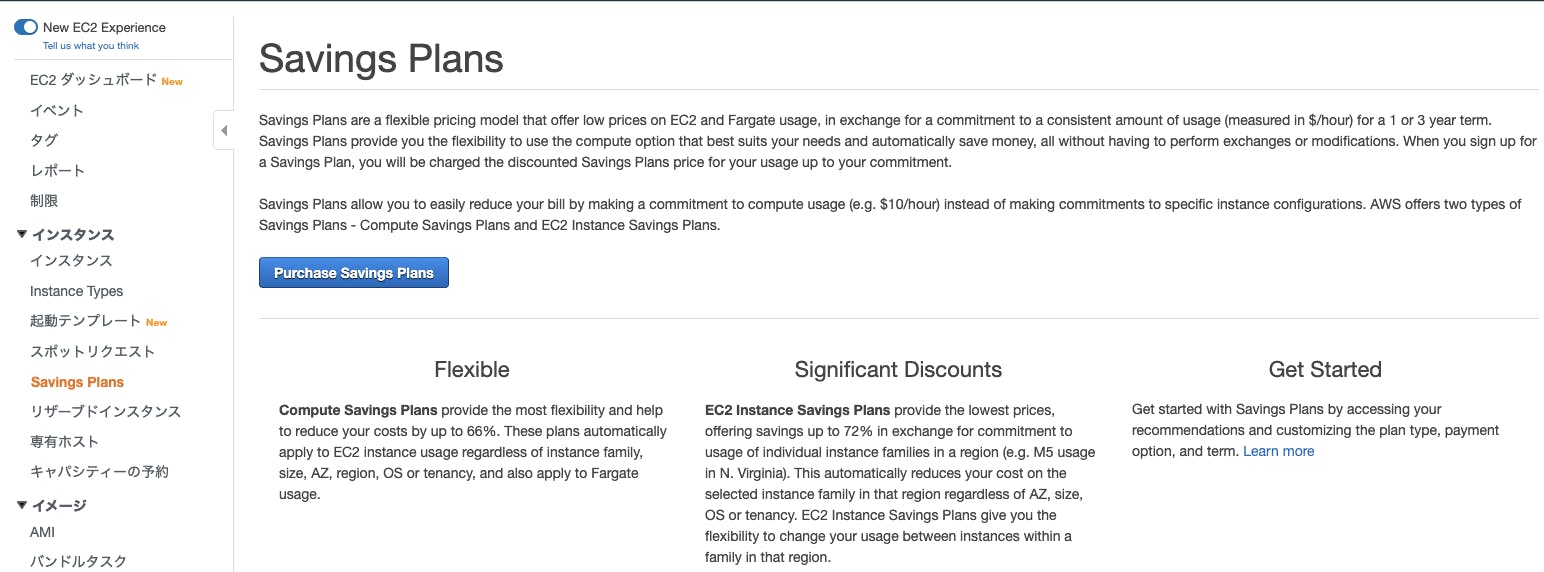Go to イベント in the sidebar
Image resolution: width=1544 pixels, height=572 pixels.
click(x=57, y=110)
